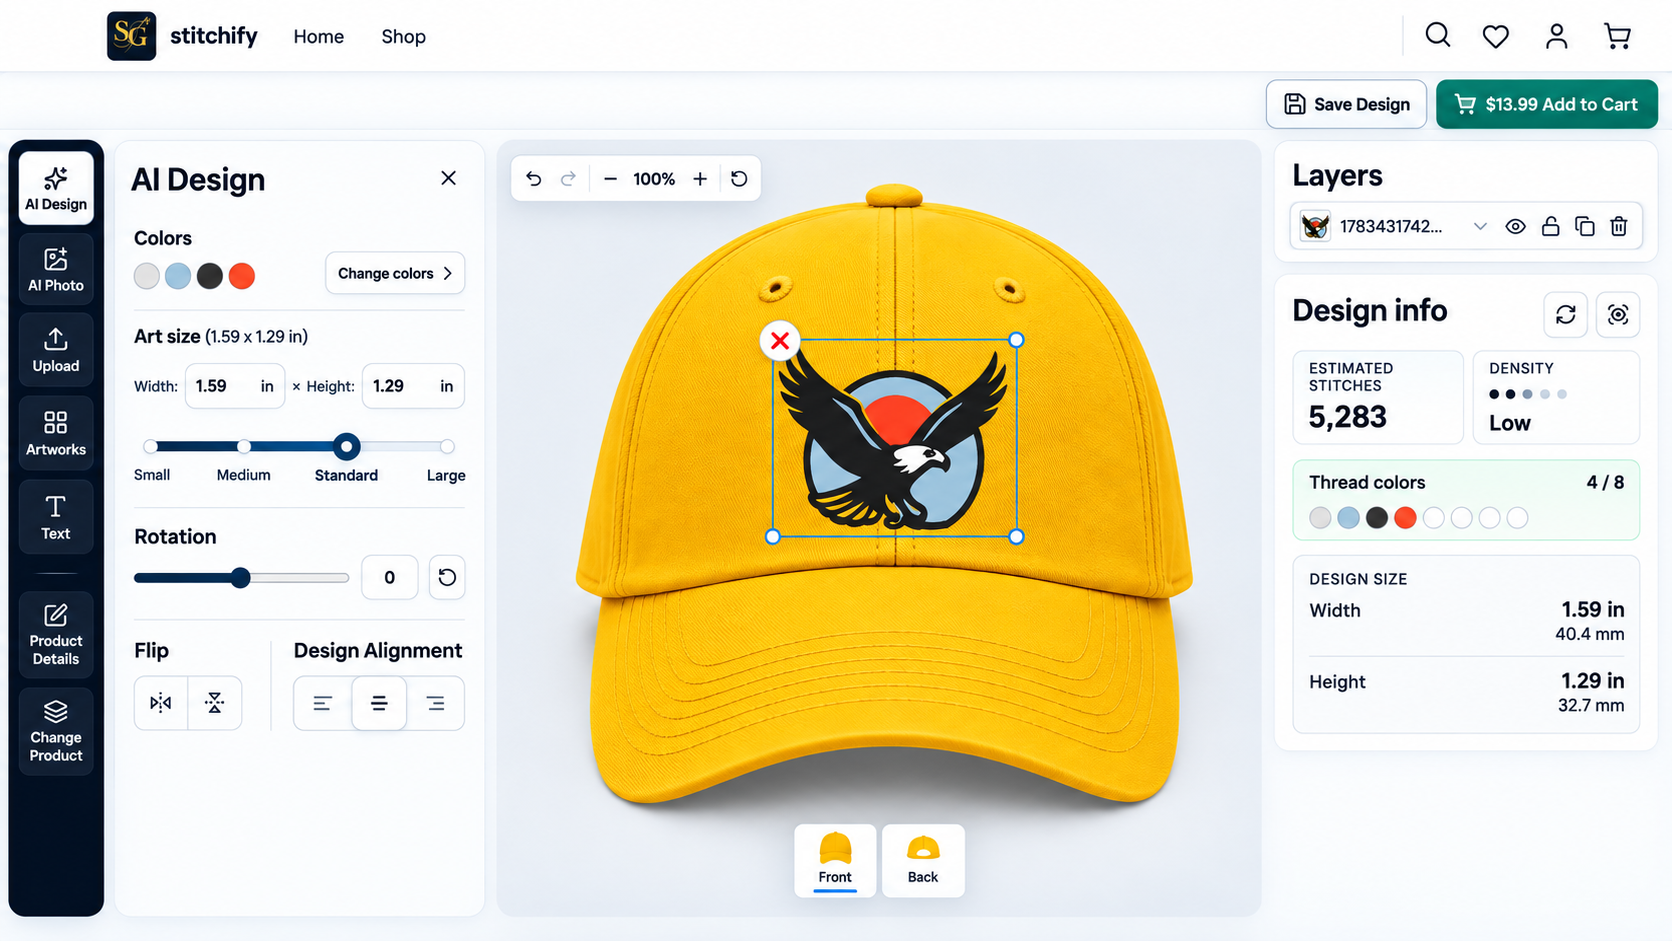Image resolution: width=1672 pixels, height=941 pixels.
Task: Zoom in with the plus icon
Action: click(700, 179)
